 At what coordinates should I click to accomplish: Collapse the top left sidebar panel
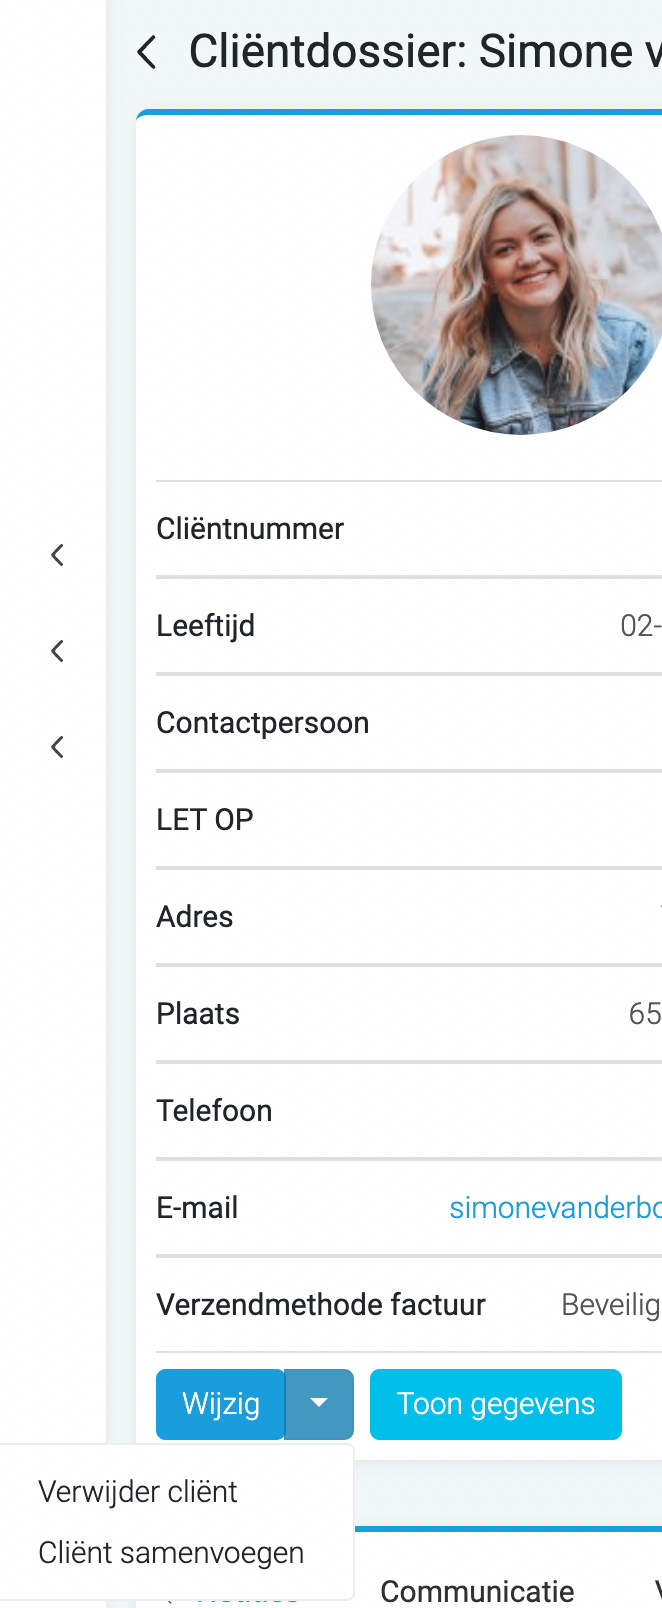56,554
